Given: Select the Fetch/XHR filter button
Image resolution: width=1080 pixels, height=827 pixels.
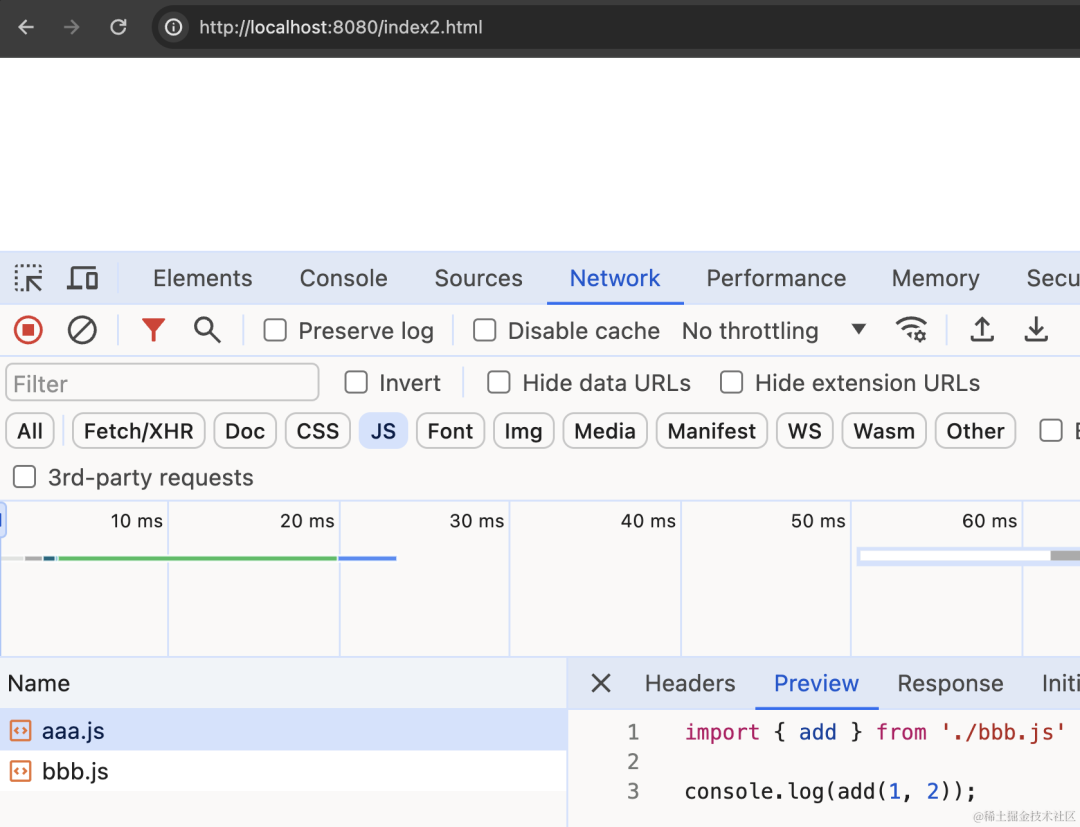Looking at the screenshot, I should (x=138, y=431).
